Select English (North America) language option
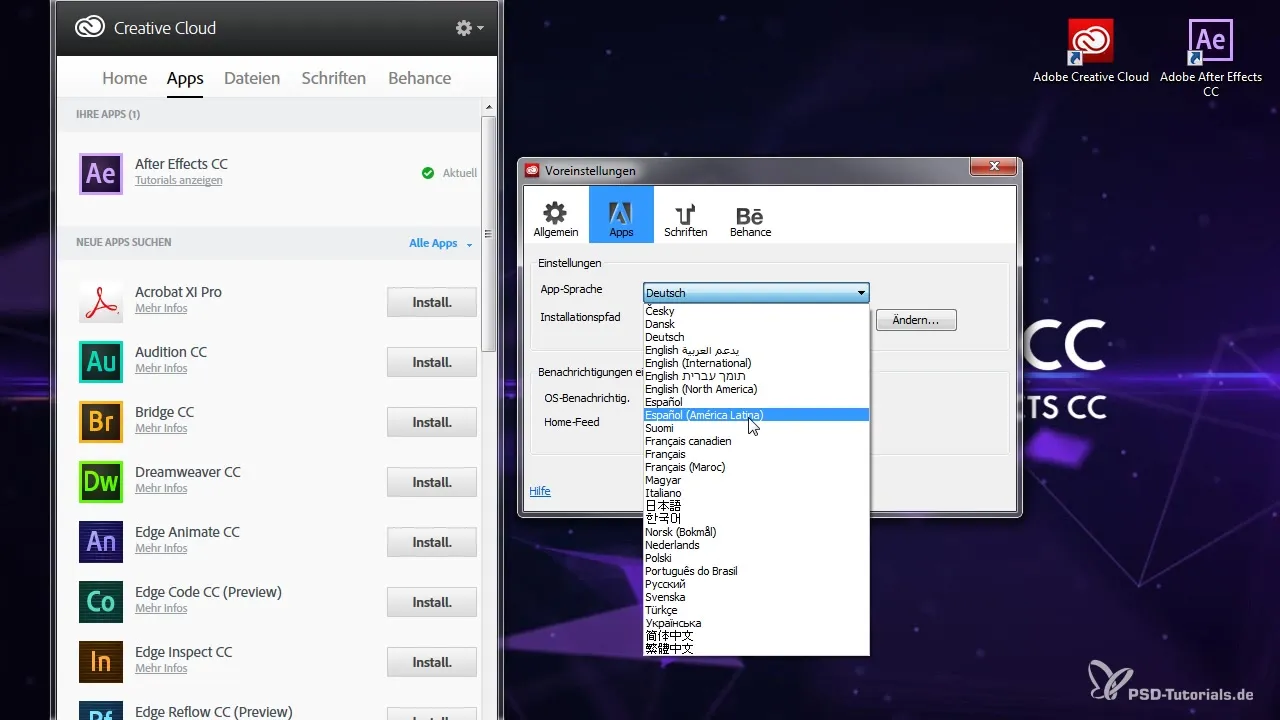Image resolution: width=1280 pixels, height=720 pixels. [x=756, y=389]
